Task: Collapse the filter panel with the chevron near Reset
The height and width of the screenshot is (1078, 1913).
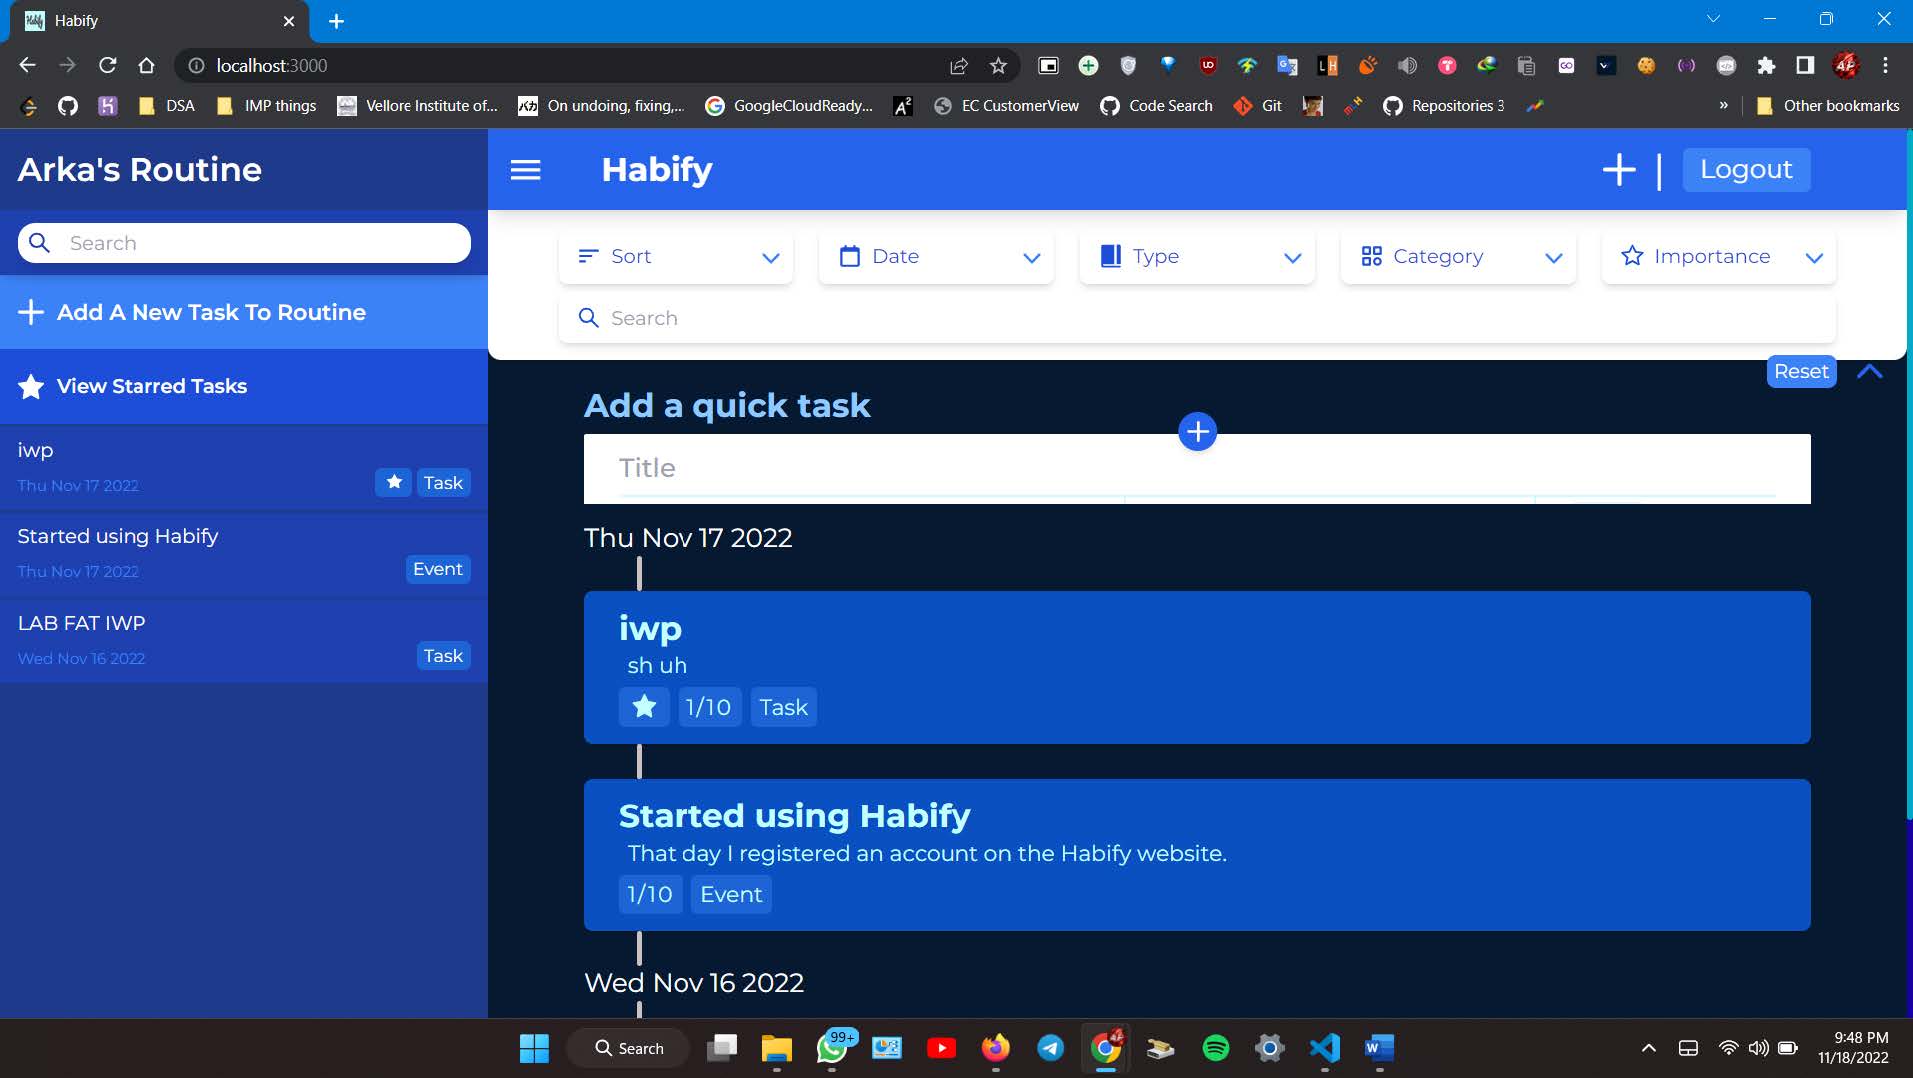Action: [x=1871, y=371]
